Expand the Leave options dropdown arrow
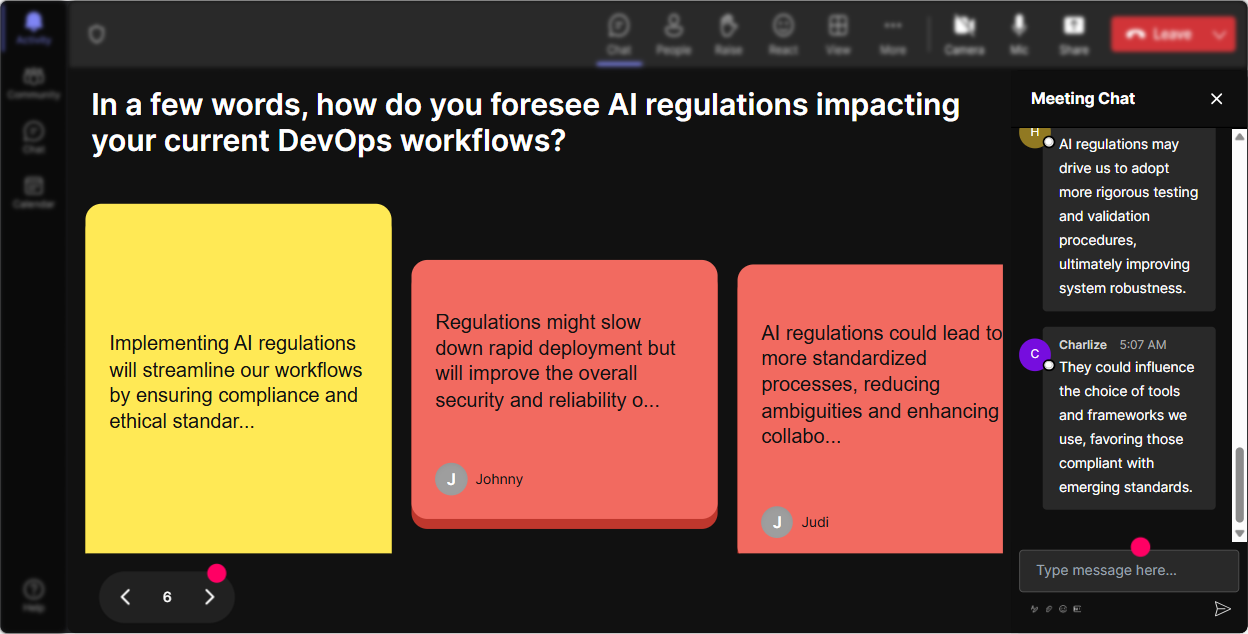The width and height of the screenshot is (1248, 634). [x=1220, y=34]
